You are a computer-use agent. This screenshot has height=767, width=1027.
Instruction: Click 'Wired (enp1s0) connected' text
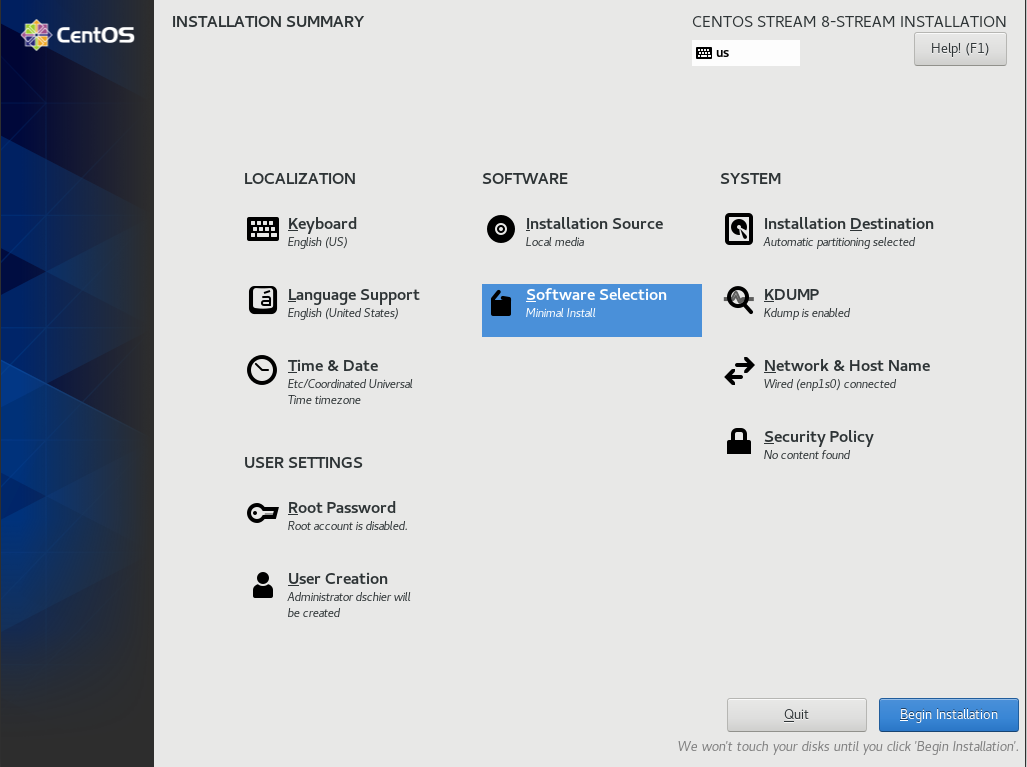[829, 384]
